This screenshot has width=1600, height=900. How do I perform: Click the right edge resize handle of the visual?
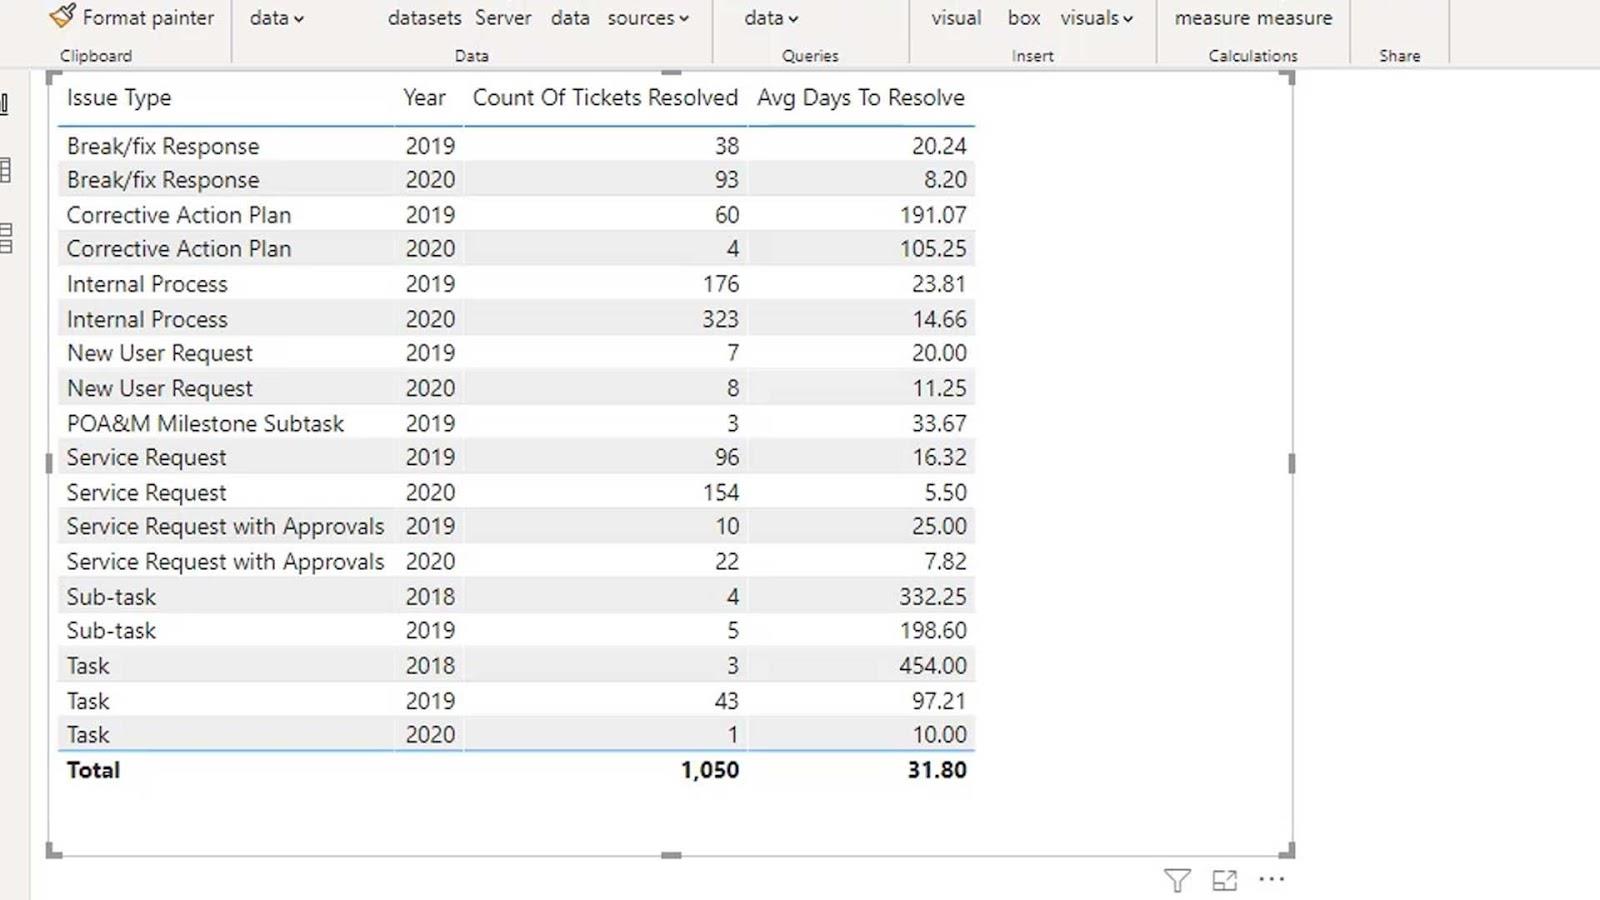coord(1291,463)
